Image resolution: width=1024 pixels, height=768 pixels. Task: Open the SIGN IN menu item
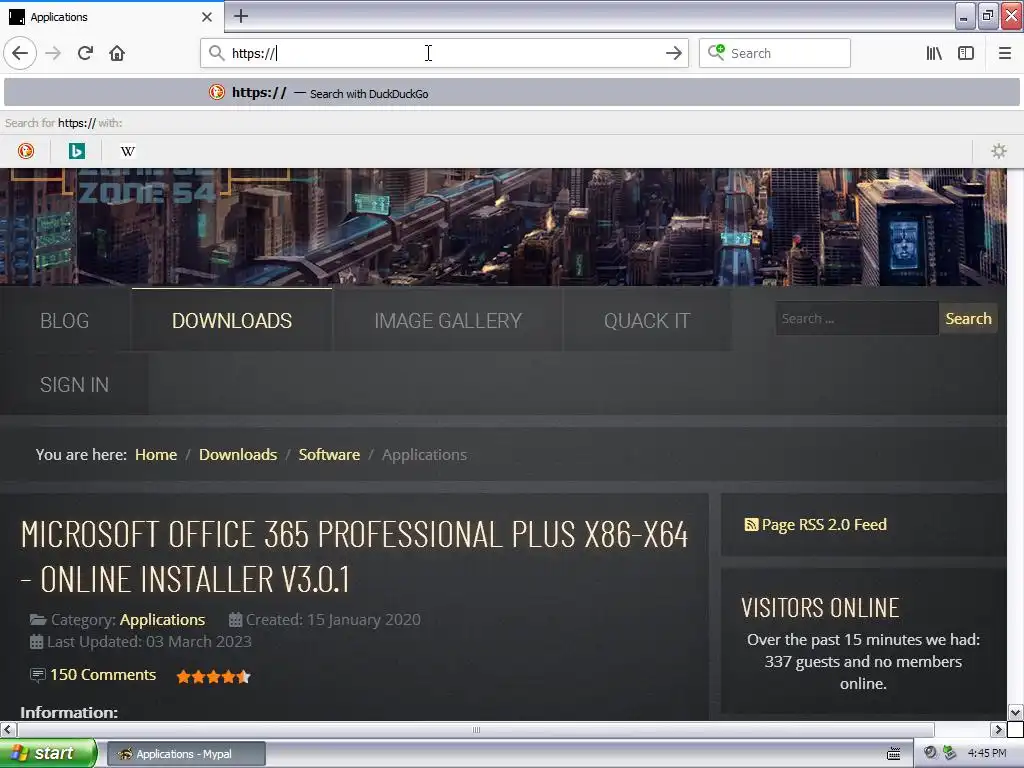[x=74, y=385]
